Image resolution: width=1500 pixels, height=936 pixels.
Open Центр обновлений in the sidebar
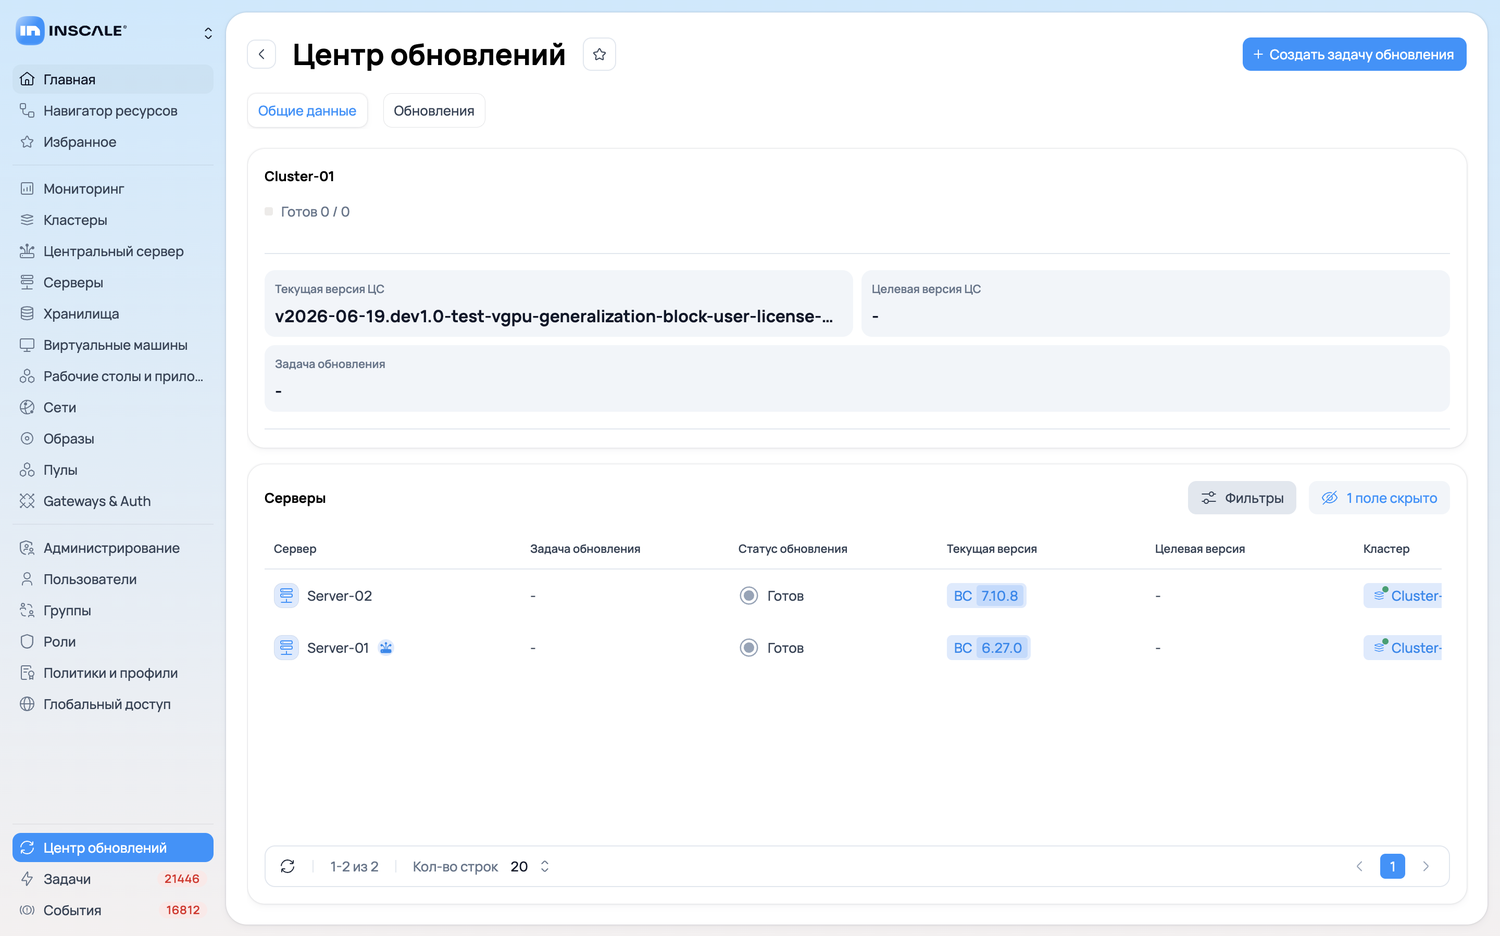pyautogui.click(x=113, y=848)
